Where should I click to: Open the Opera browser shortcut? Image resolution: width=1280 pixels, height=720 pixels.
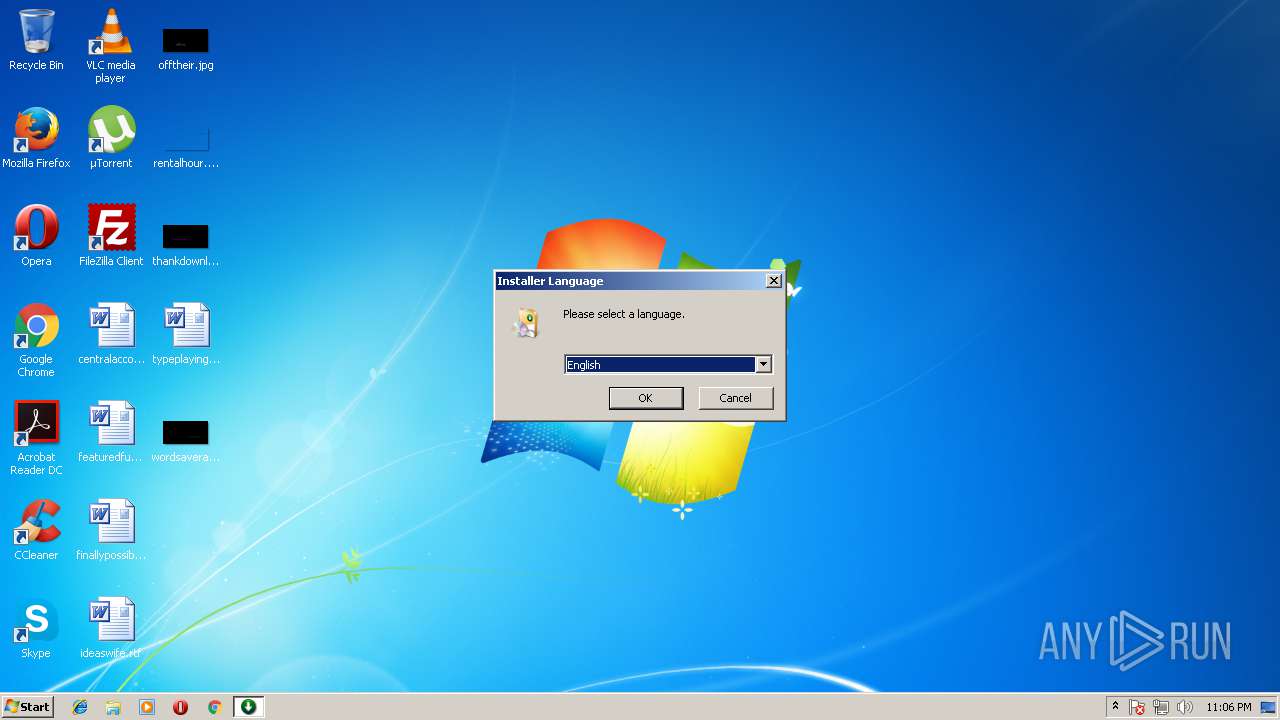36,236
